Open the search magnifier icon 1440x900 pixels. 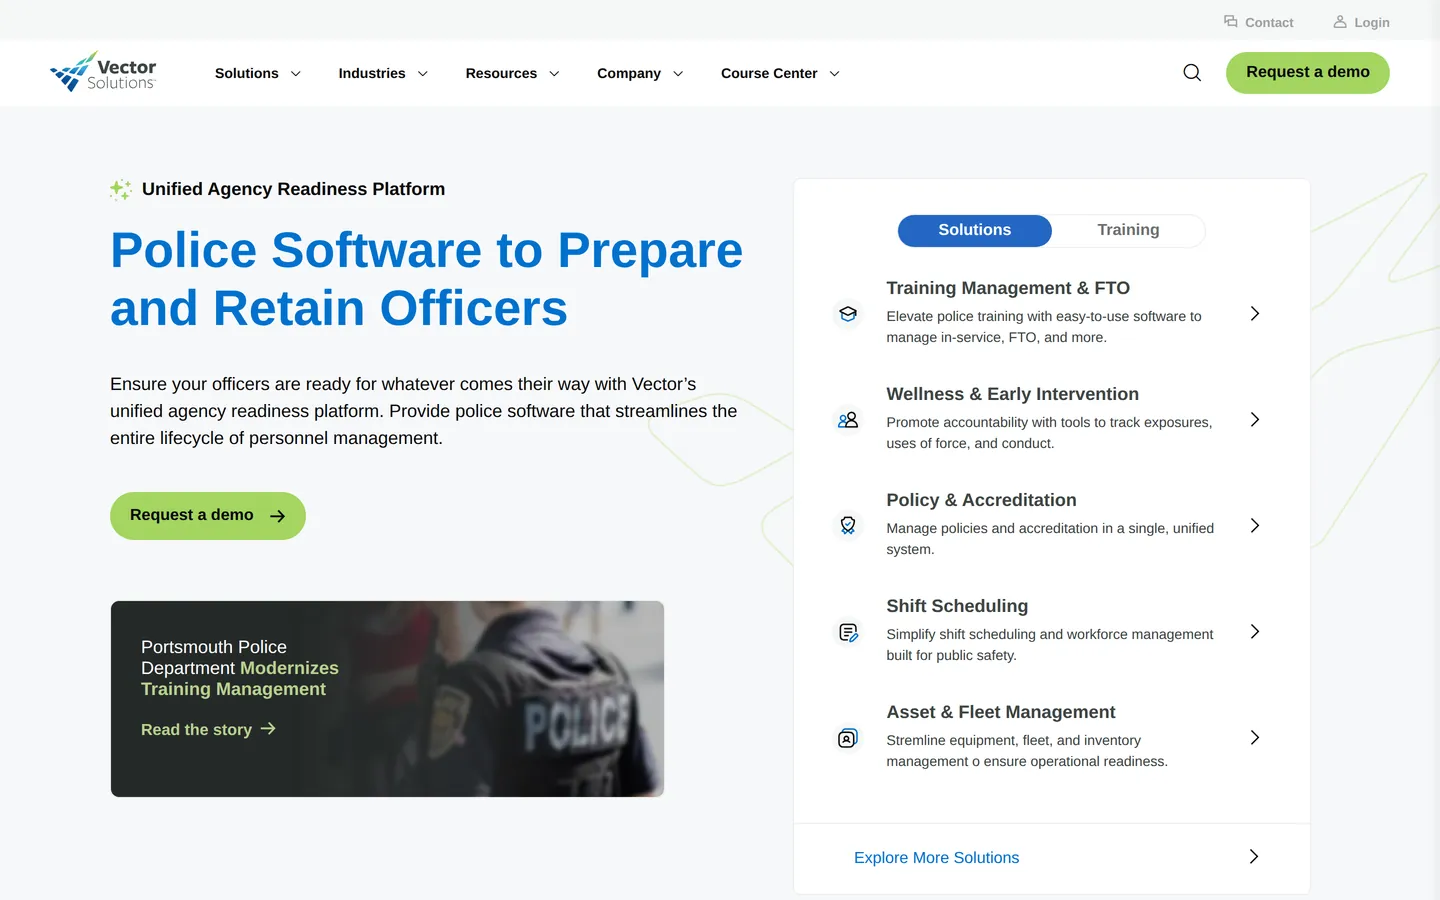(1192, 73)
